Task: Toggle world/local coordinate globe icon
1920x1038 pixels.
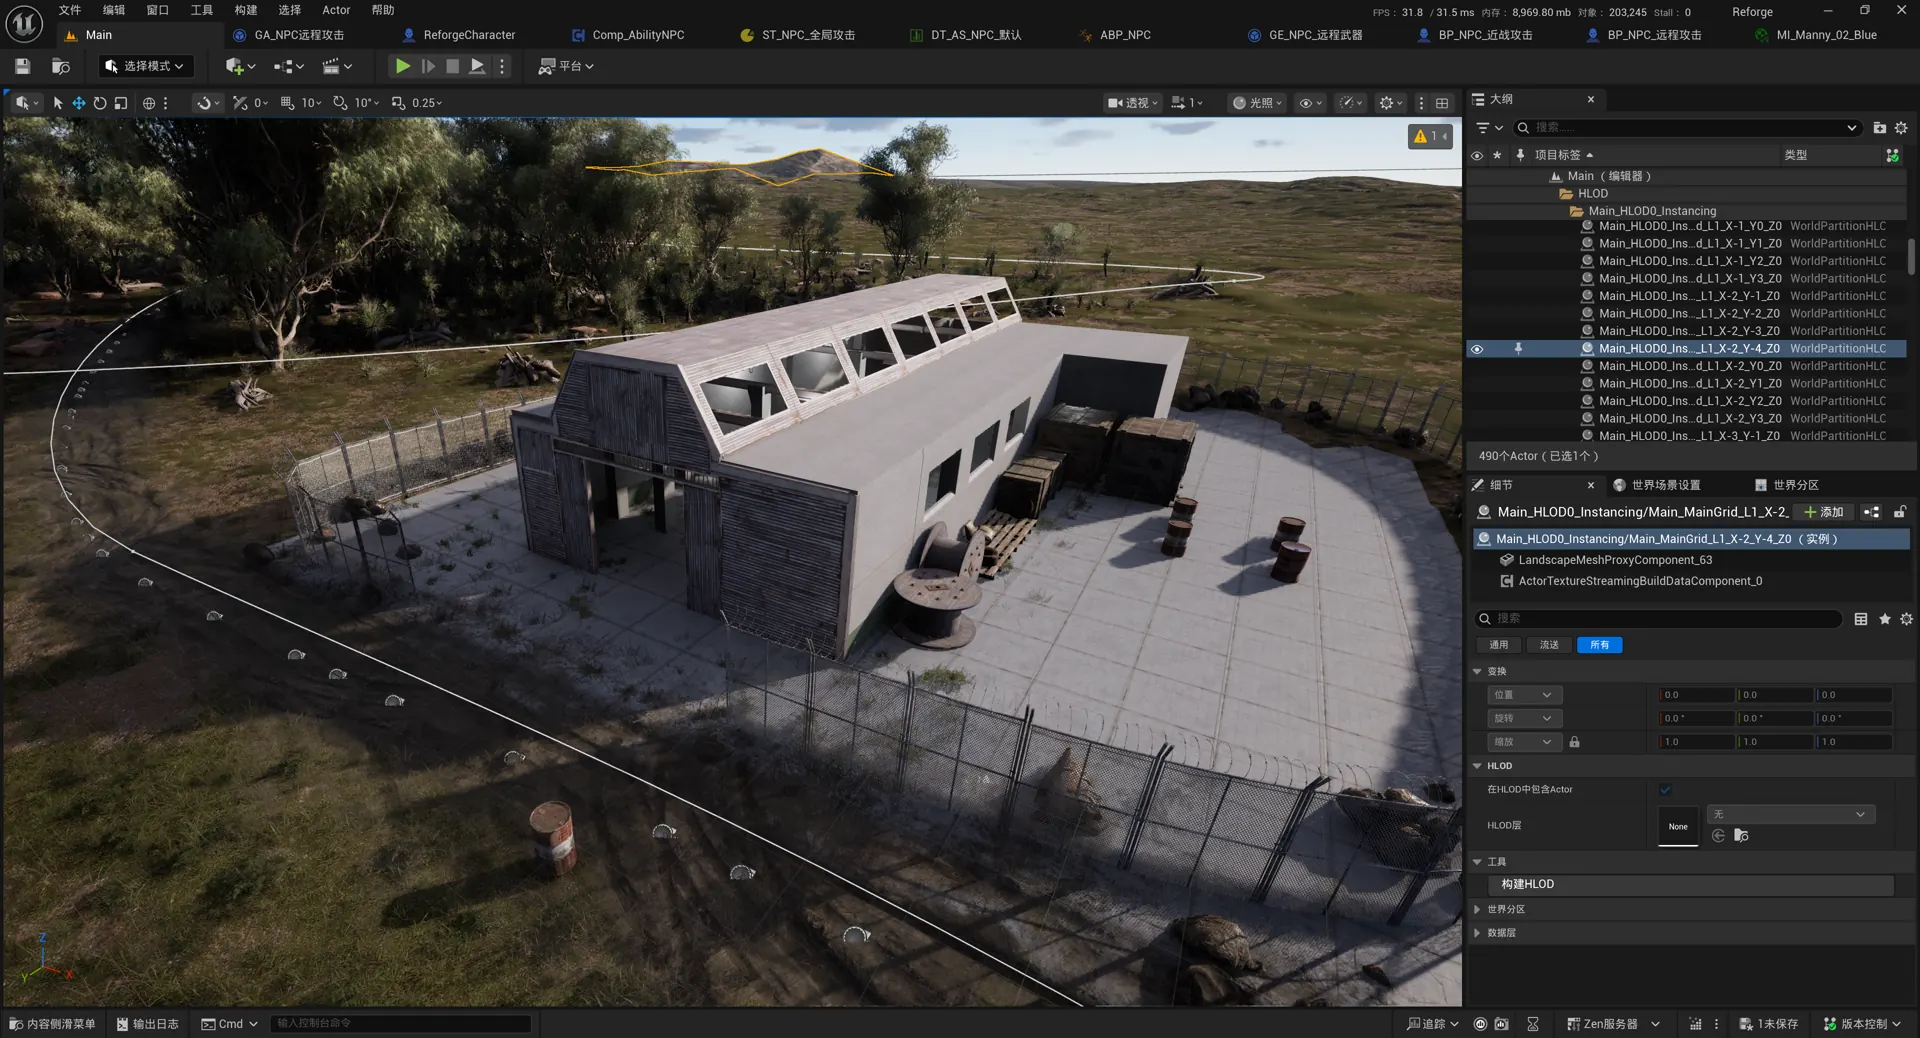Action: tap(149, 103)
